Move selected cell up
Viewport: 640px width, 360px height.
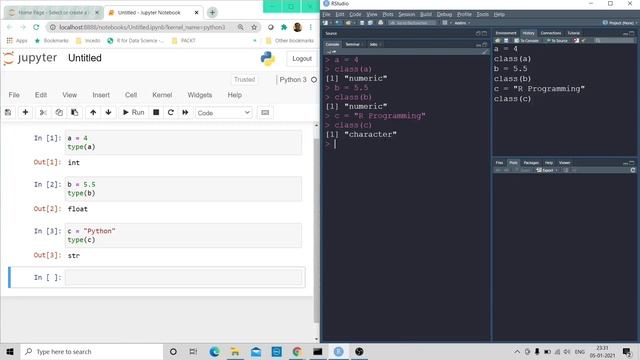point(93,112)
